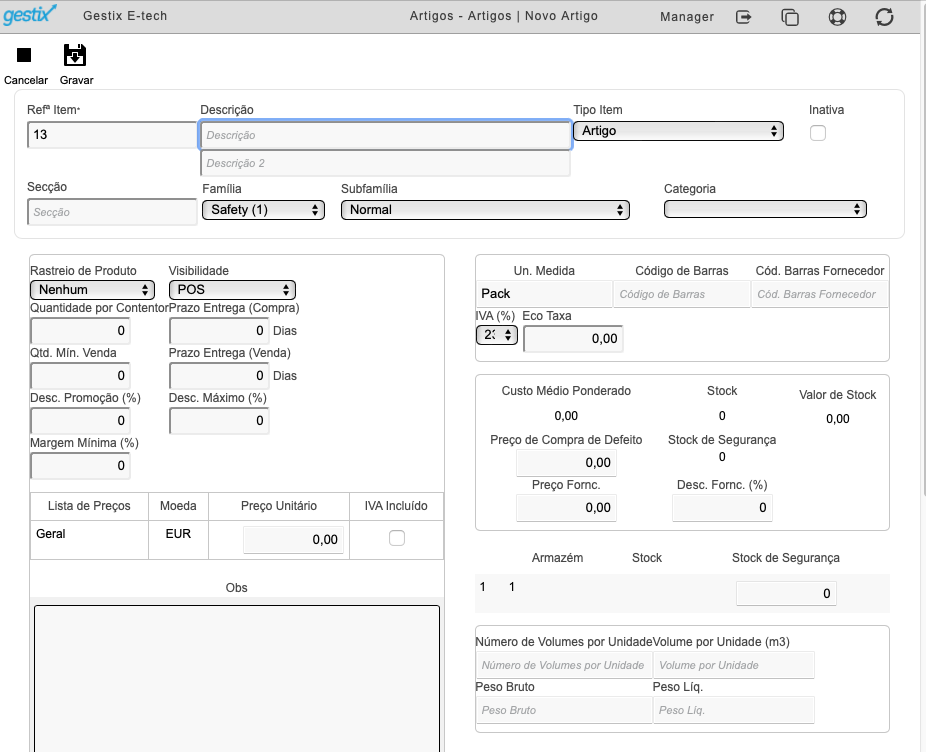Click the Gravar save icon
The height and width of the screenshot is (752, 926).
click(74, 55)
